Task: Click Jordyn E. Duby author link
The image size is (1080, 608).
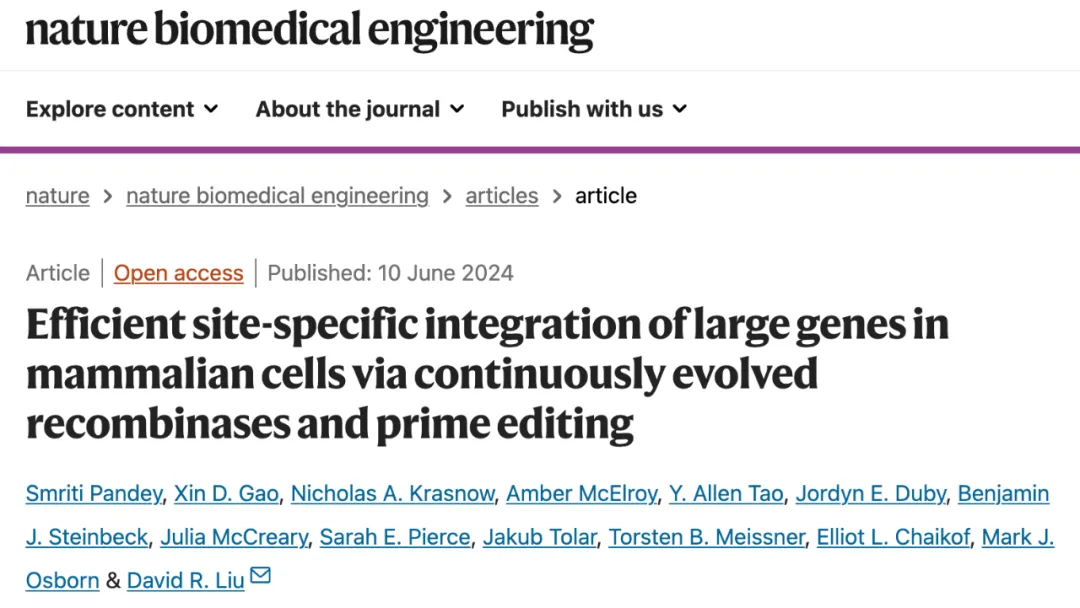Action: coord(870,493)
